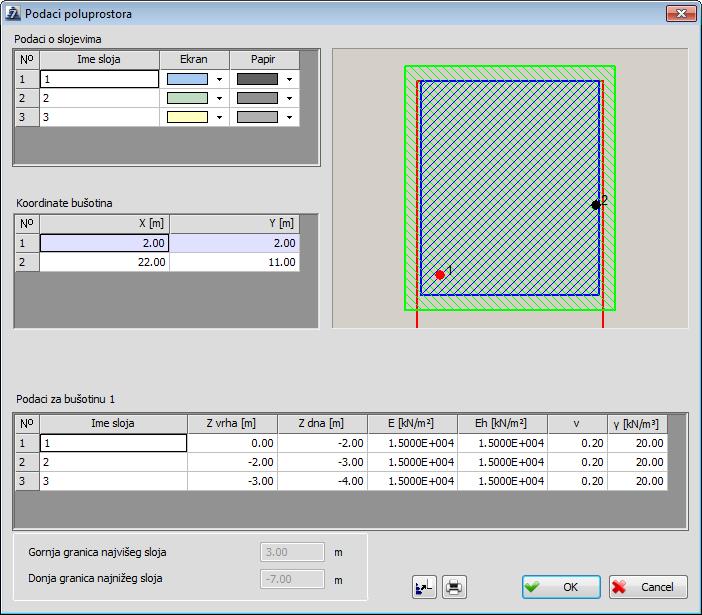Click the green Ekran swatch of layer 2
Screen dimensions: 702x615
click(x=187, y=98)
